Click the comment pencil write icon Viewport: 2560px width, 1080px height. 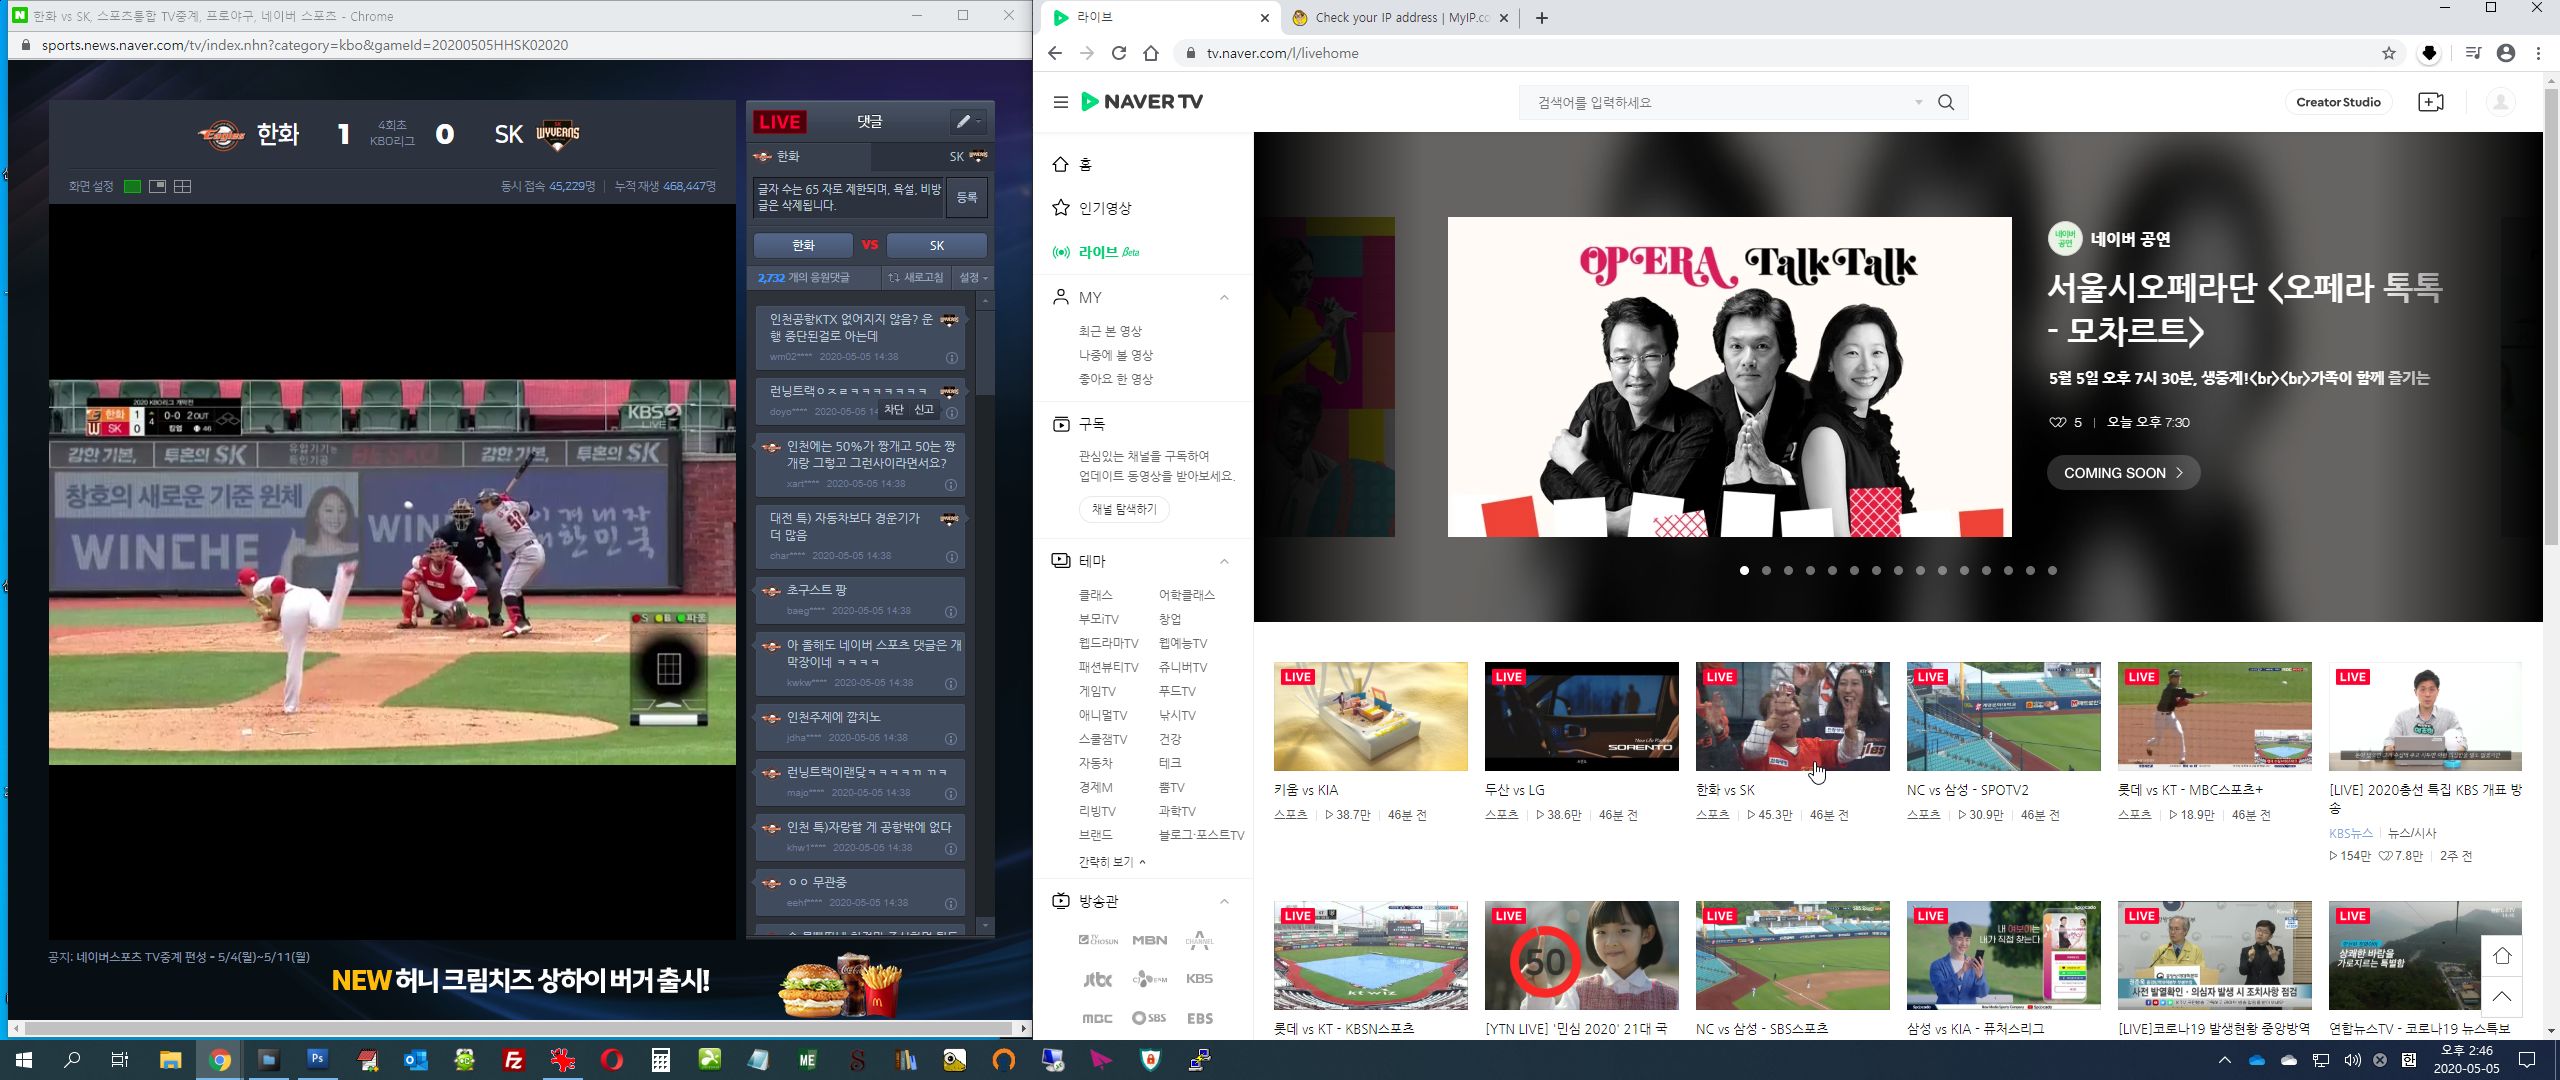click(x=963, y=121)
